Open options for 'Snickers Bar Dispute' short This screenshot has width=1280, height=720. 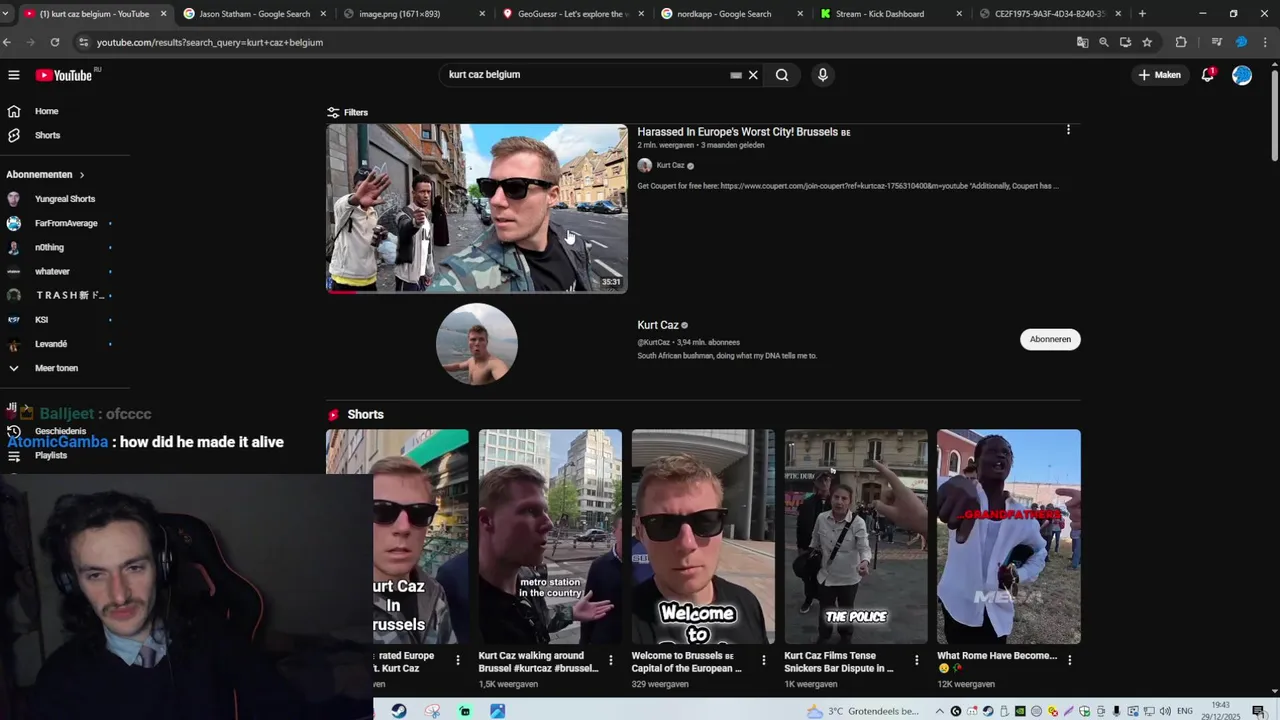pyautogui.click(x=917, y=660)
